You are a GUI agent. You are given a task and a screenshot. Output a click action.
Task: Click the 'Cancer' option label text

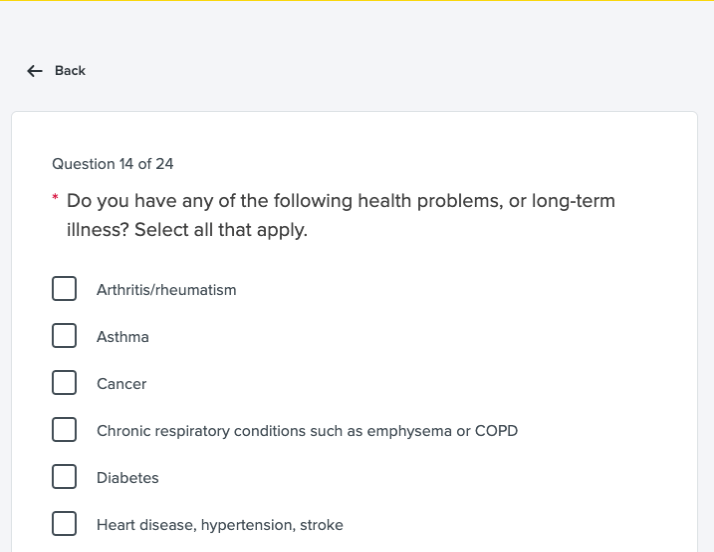121,384
